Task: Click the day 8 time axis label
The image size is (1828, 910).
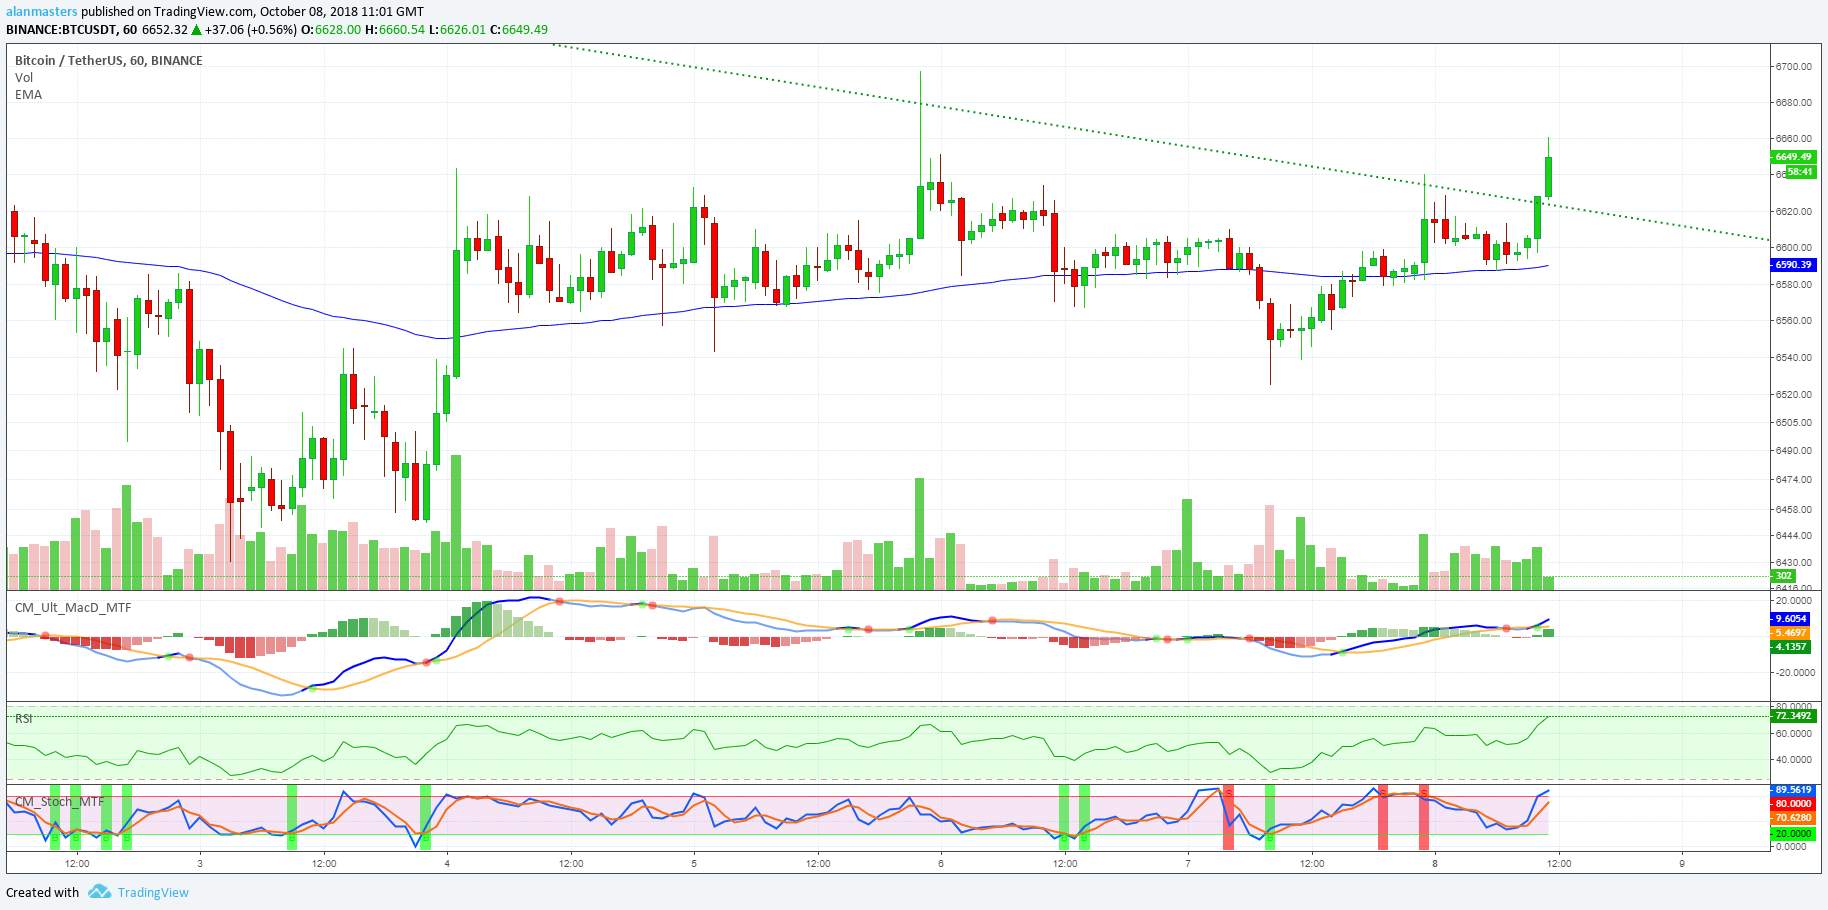Action: click(1435, 864)
